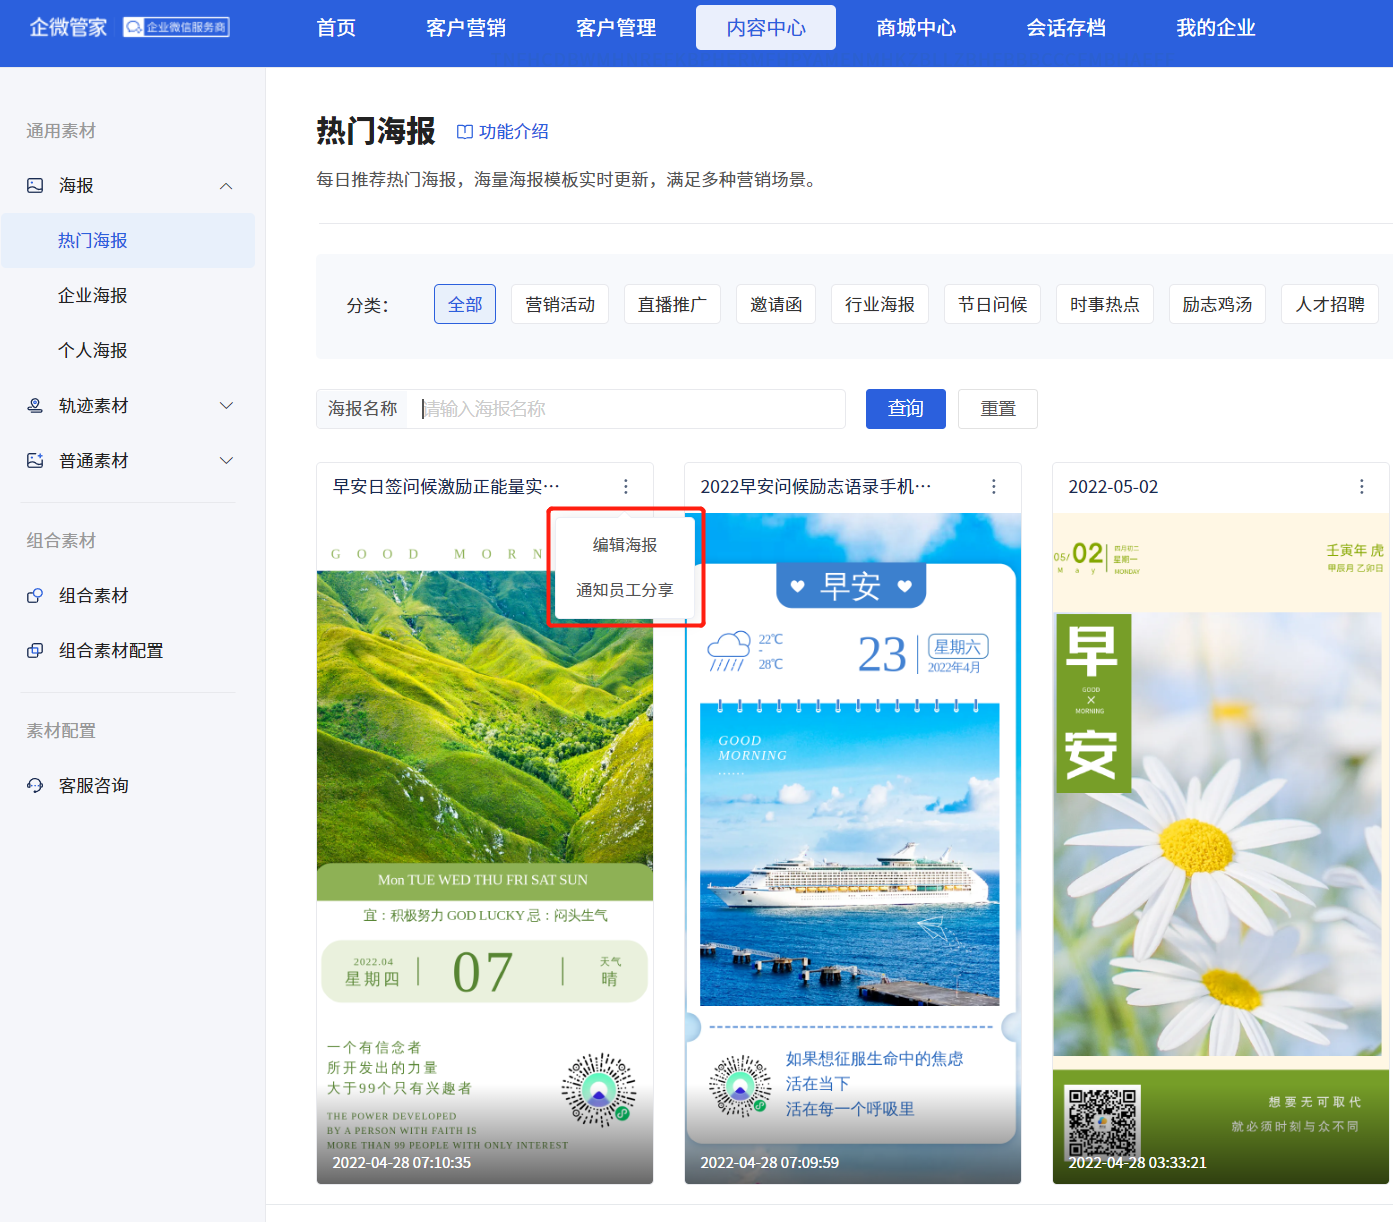Click title 早安日签问候激励正能量实…

coord(446,486)
